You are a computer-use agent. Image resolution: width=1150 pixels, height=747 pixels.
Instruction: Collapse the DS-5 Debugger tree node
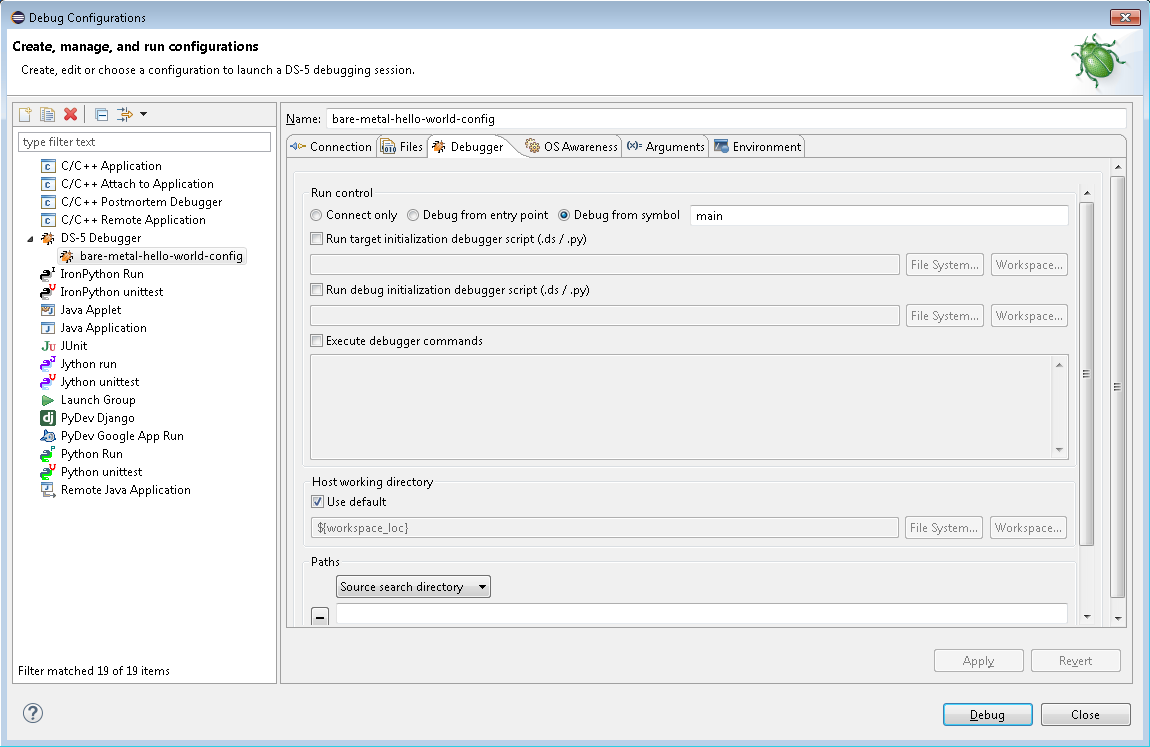(30, 238)
